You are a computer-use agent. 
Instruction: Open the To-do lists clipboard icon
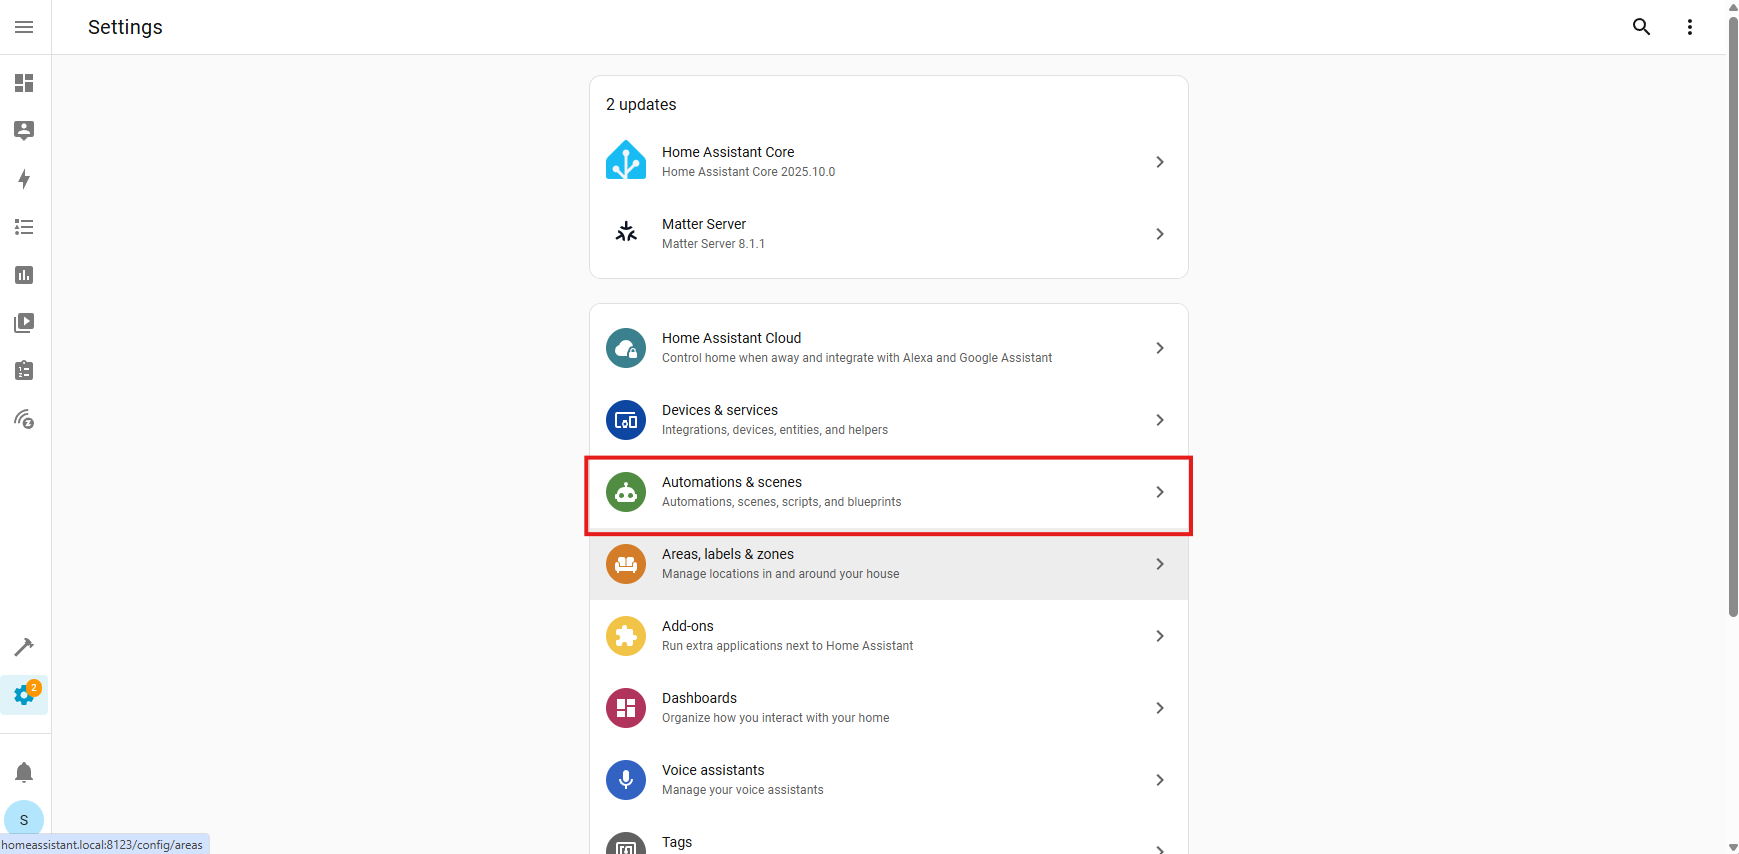coord(24,371)
